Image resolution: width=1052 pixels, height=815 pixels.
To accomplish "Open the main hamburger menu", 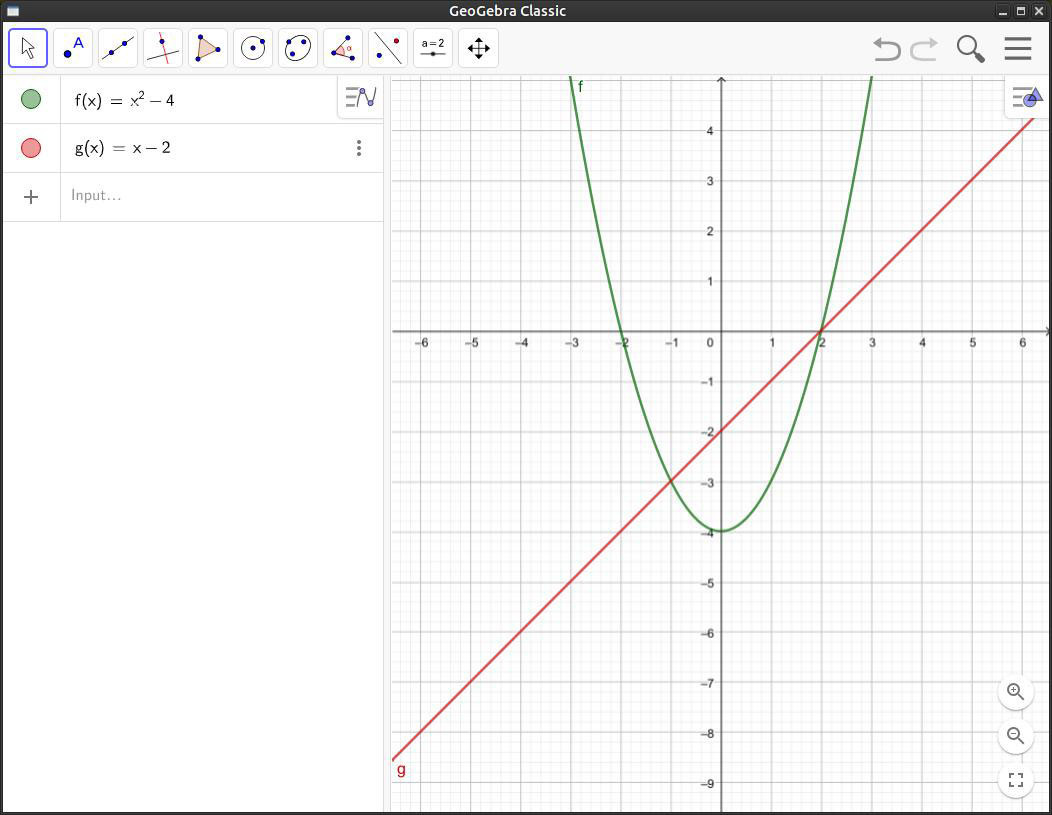I will click(1017, 48).
